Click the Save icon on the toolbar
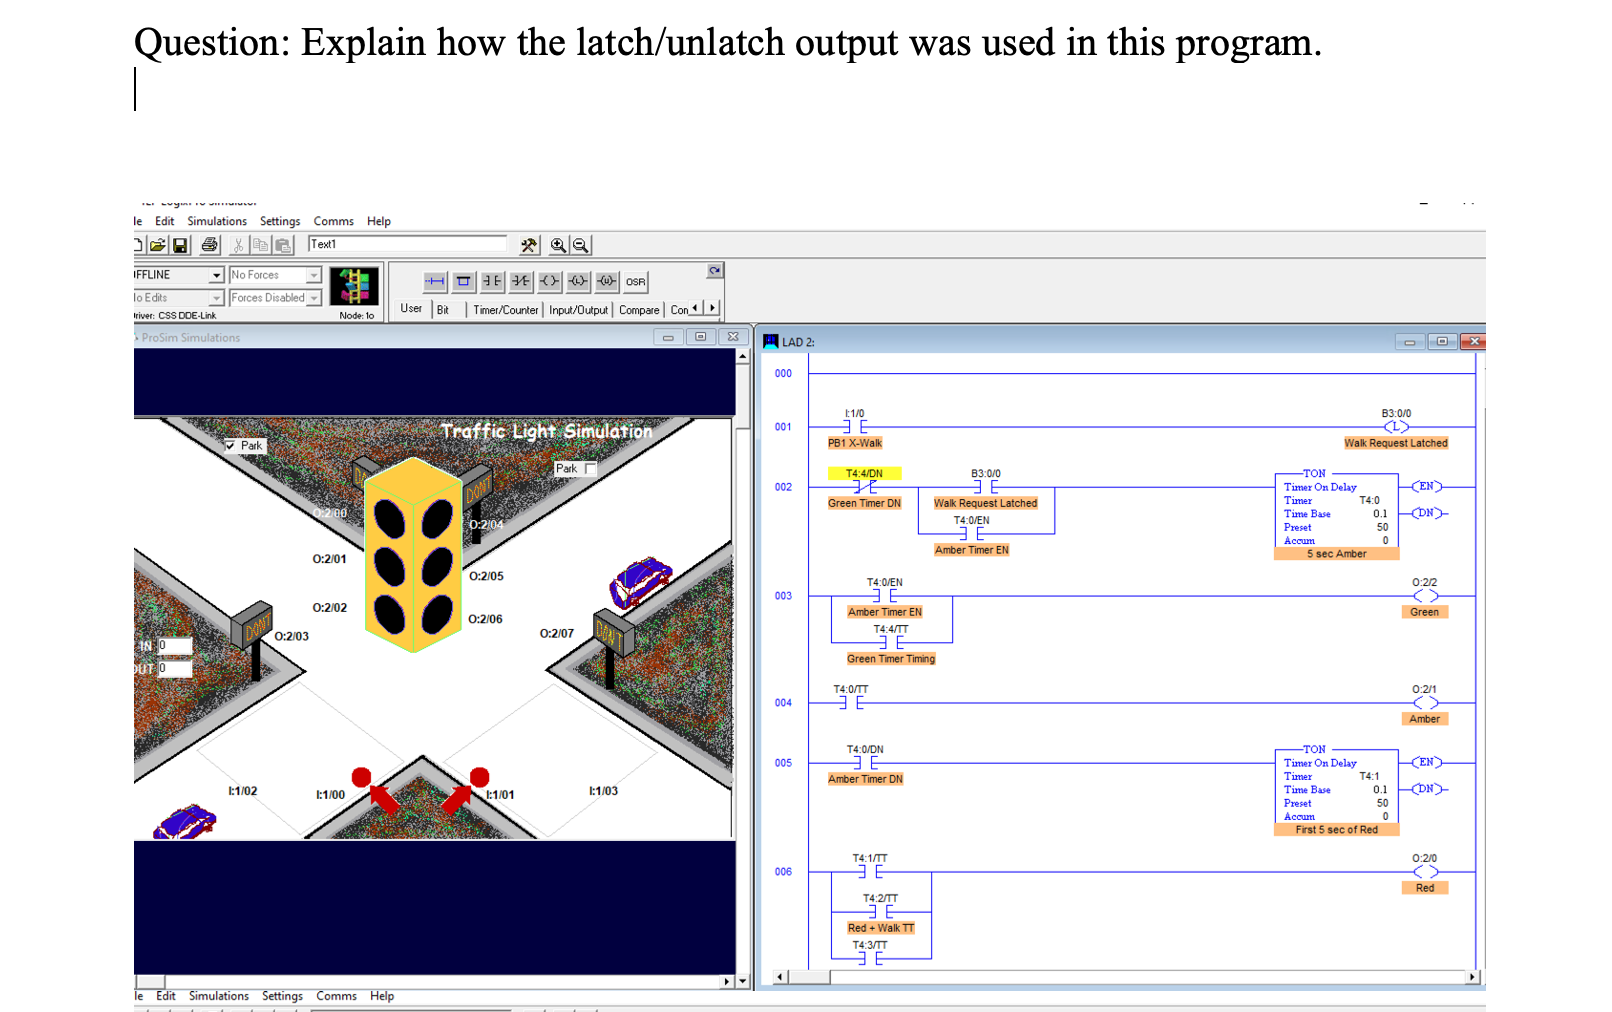The width and height of the screenshot is (1612, 1012). click(x=181, y=243)
